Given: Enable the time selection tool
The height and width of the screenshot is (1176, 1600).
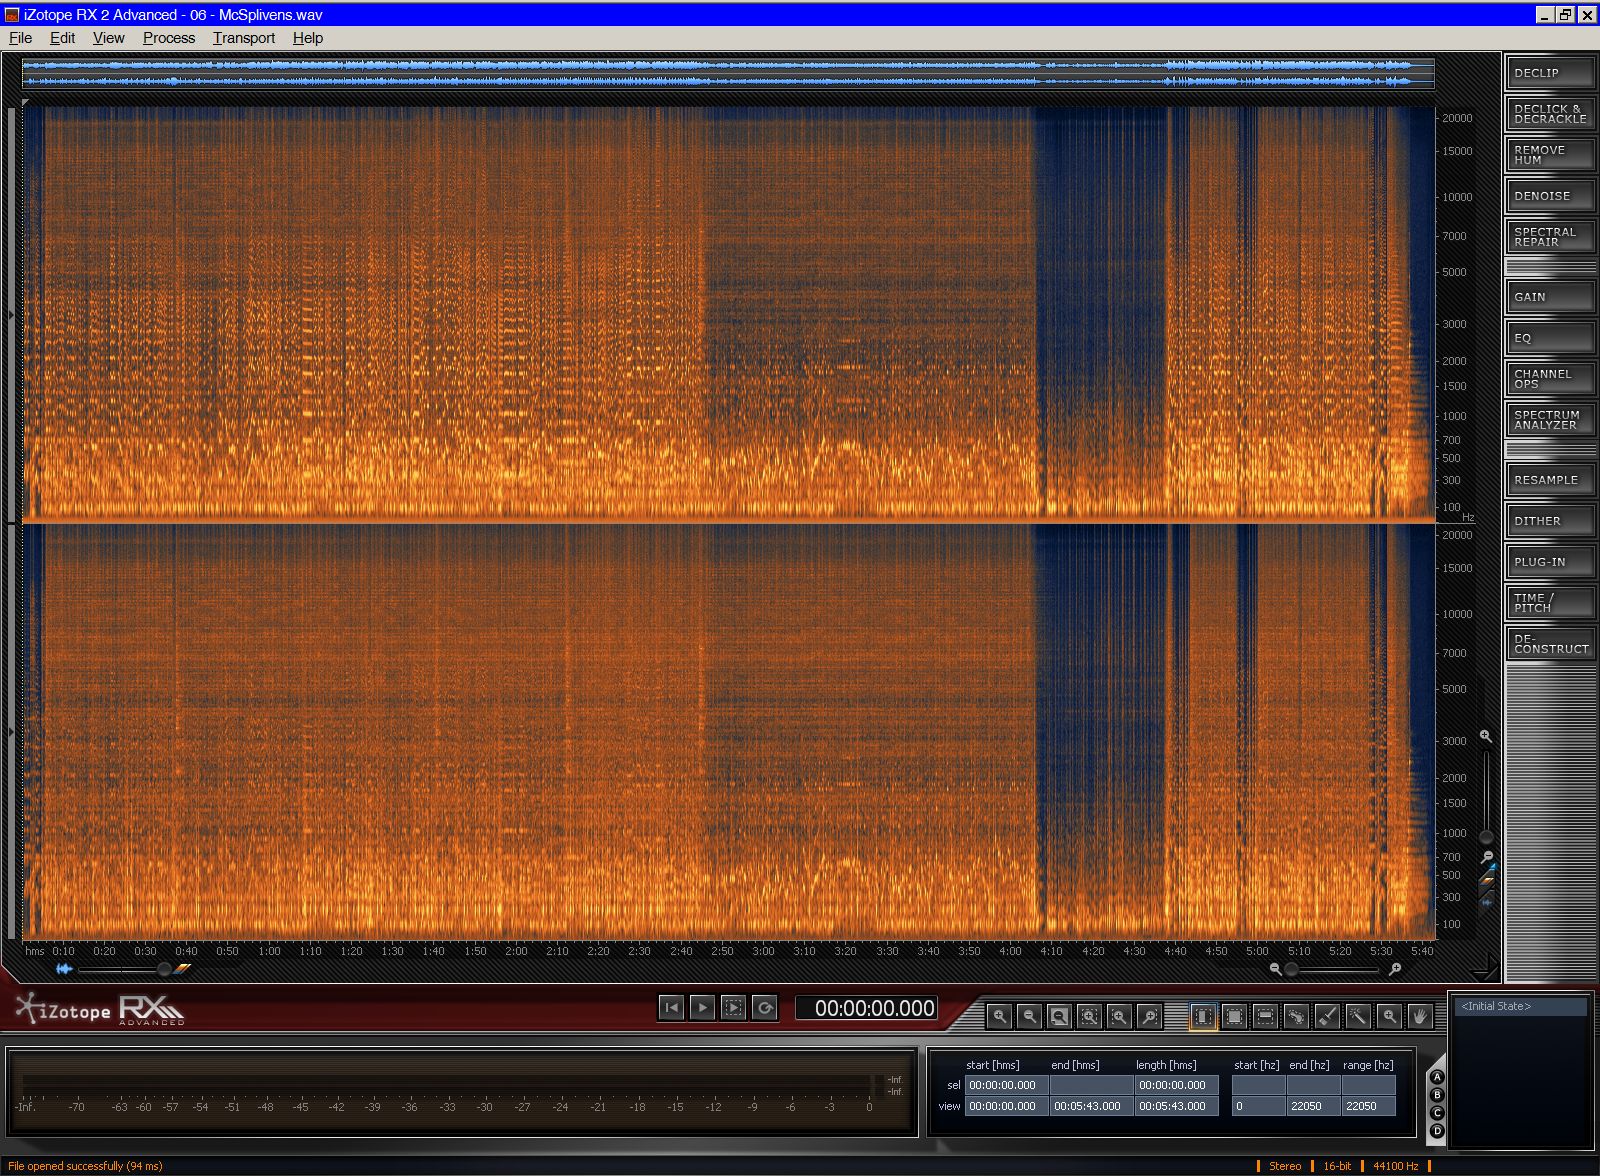Looking at the screenshot, I should (x=1203, y=1016).
